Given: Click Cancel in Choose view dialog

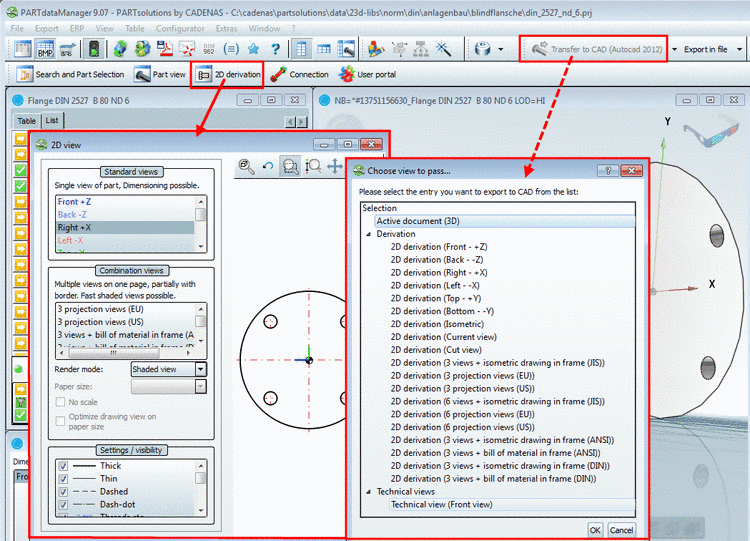Looking at the screenshot, I should (621, 530).
